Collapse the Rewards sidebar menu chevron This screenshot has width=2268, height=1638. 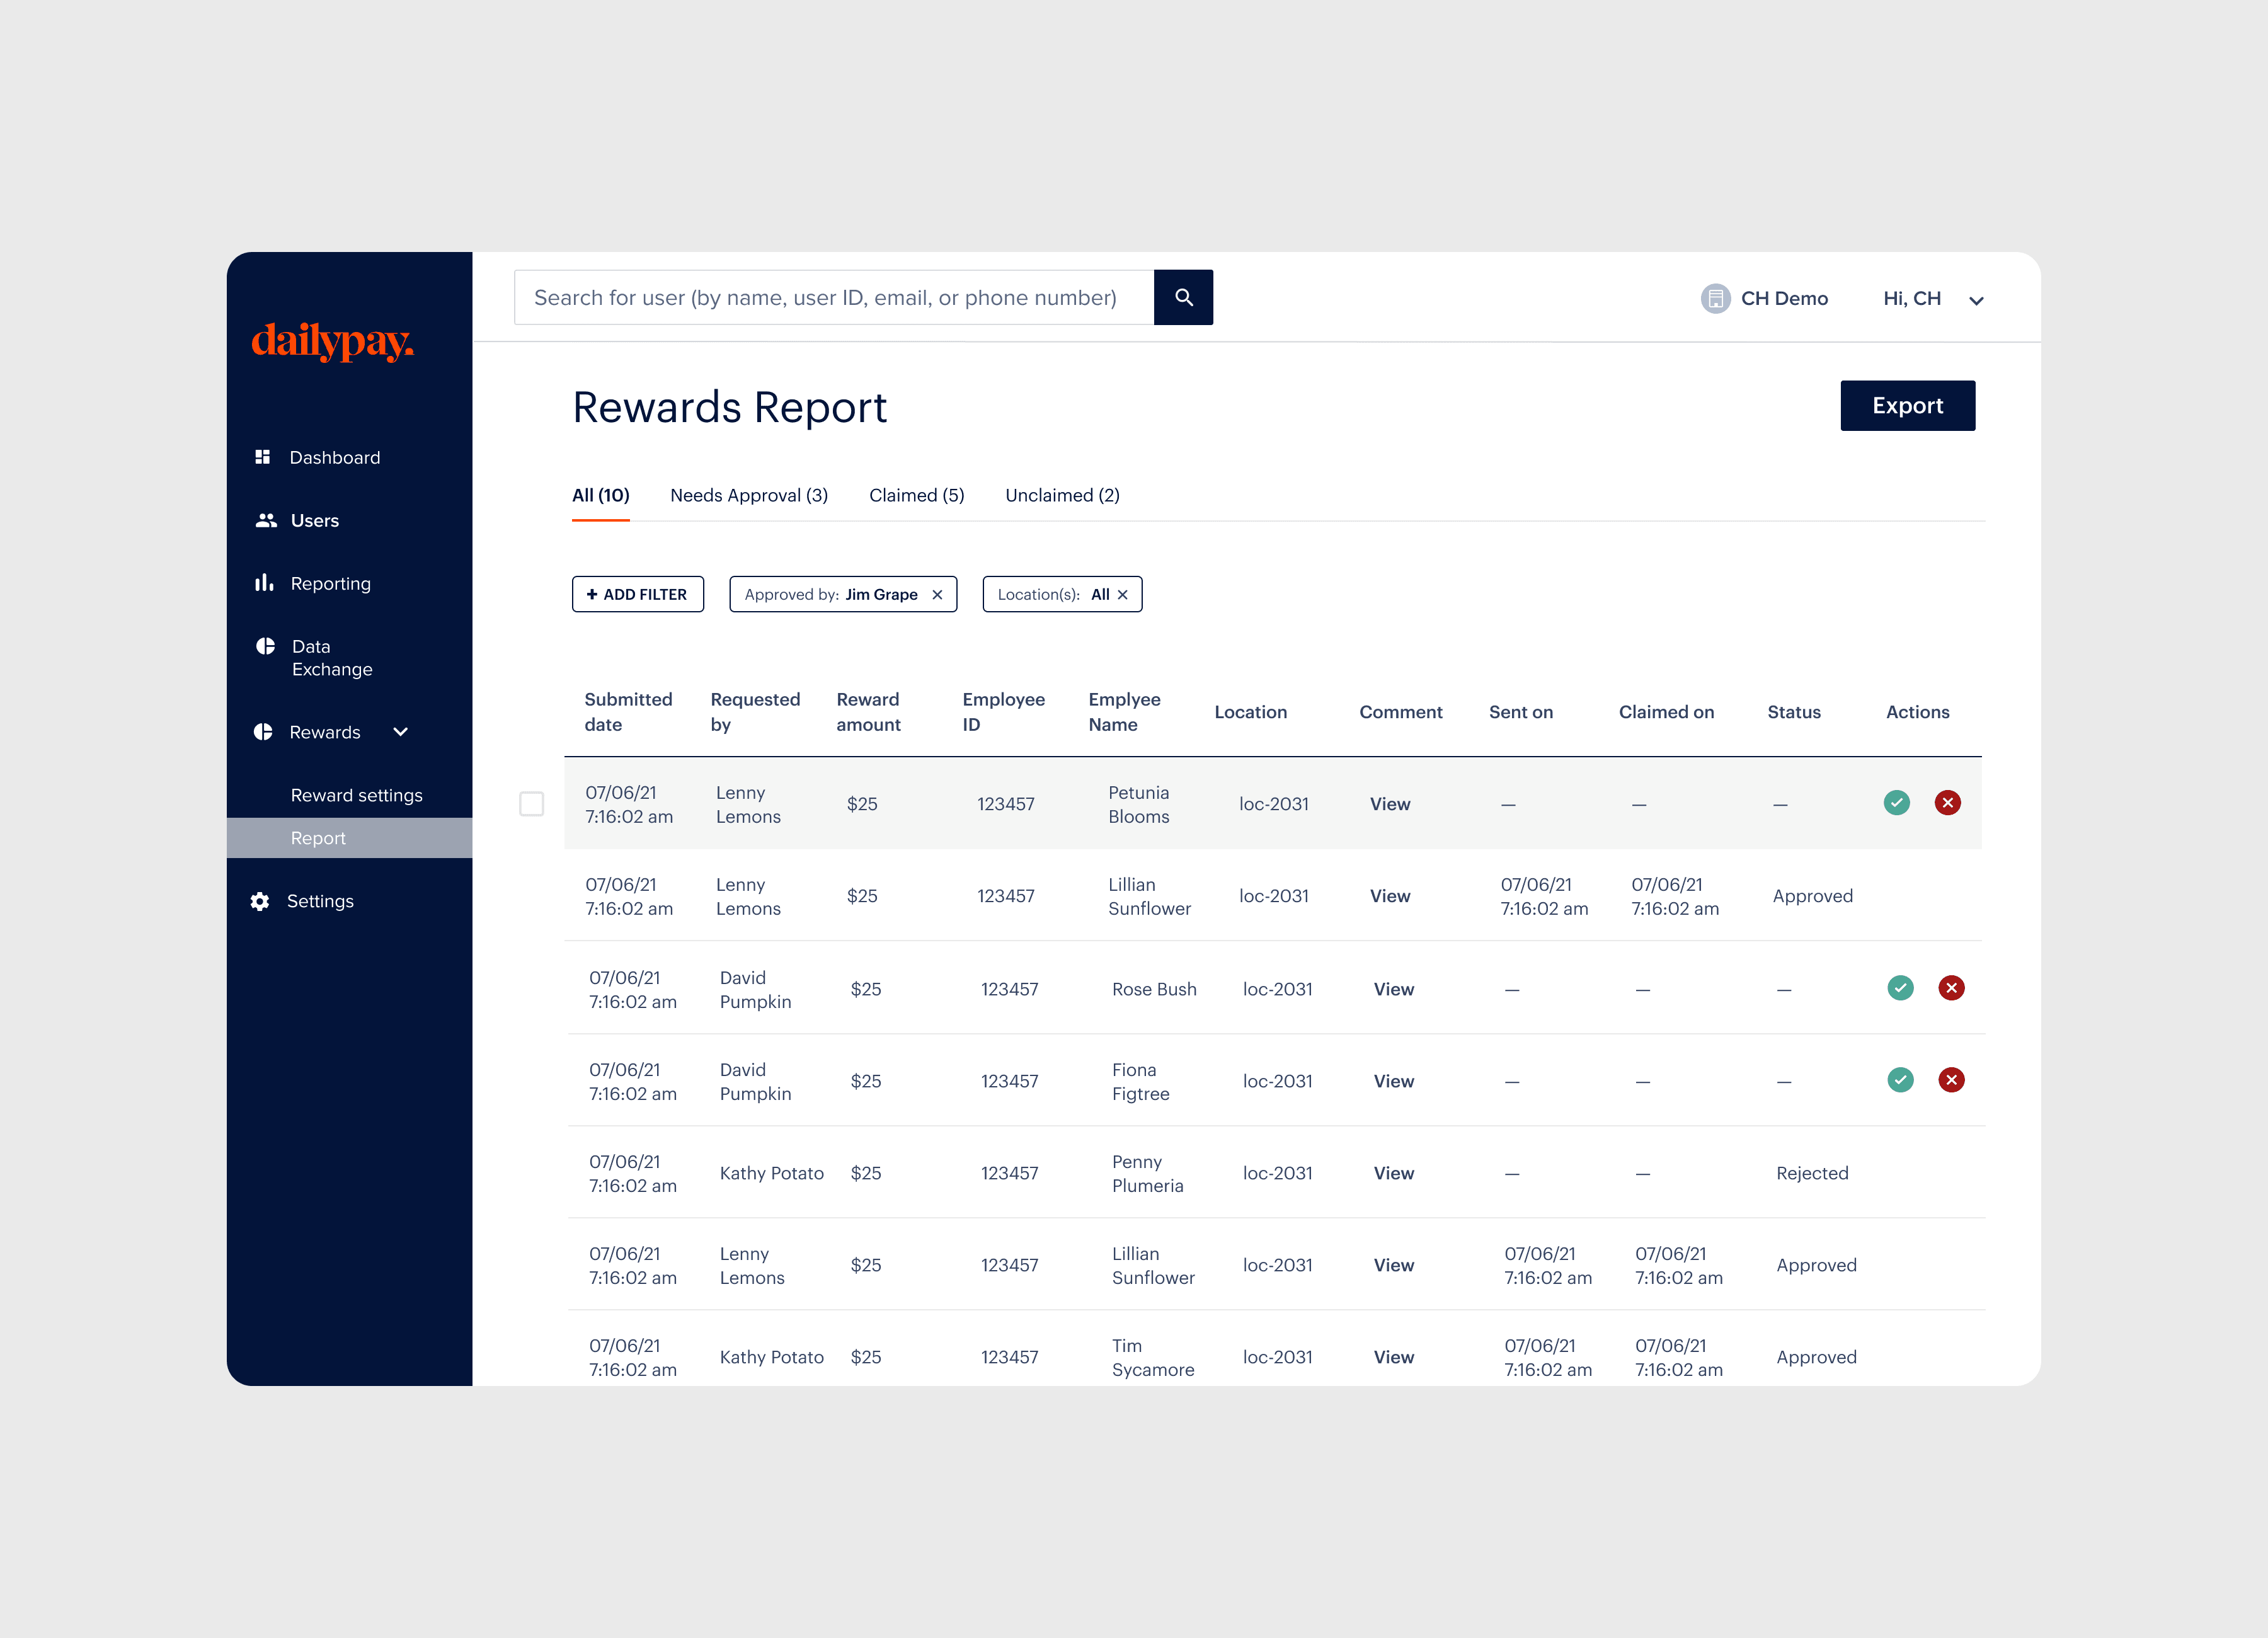tap(400, 732)
